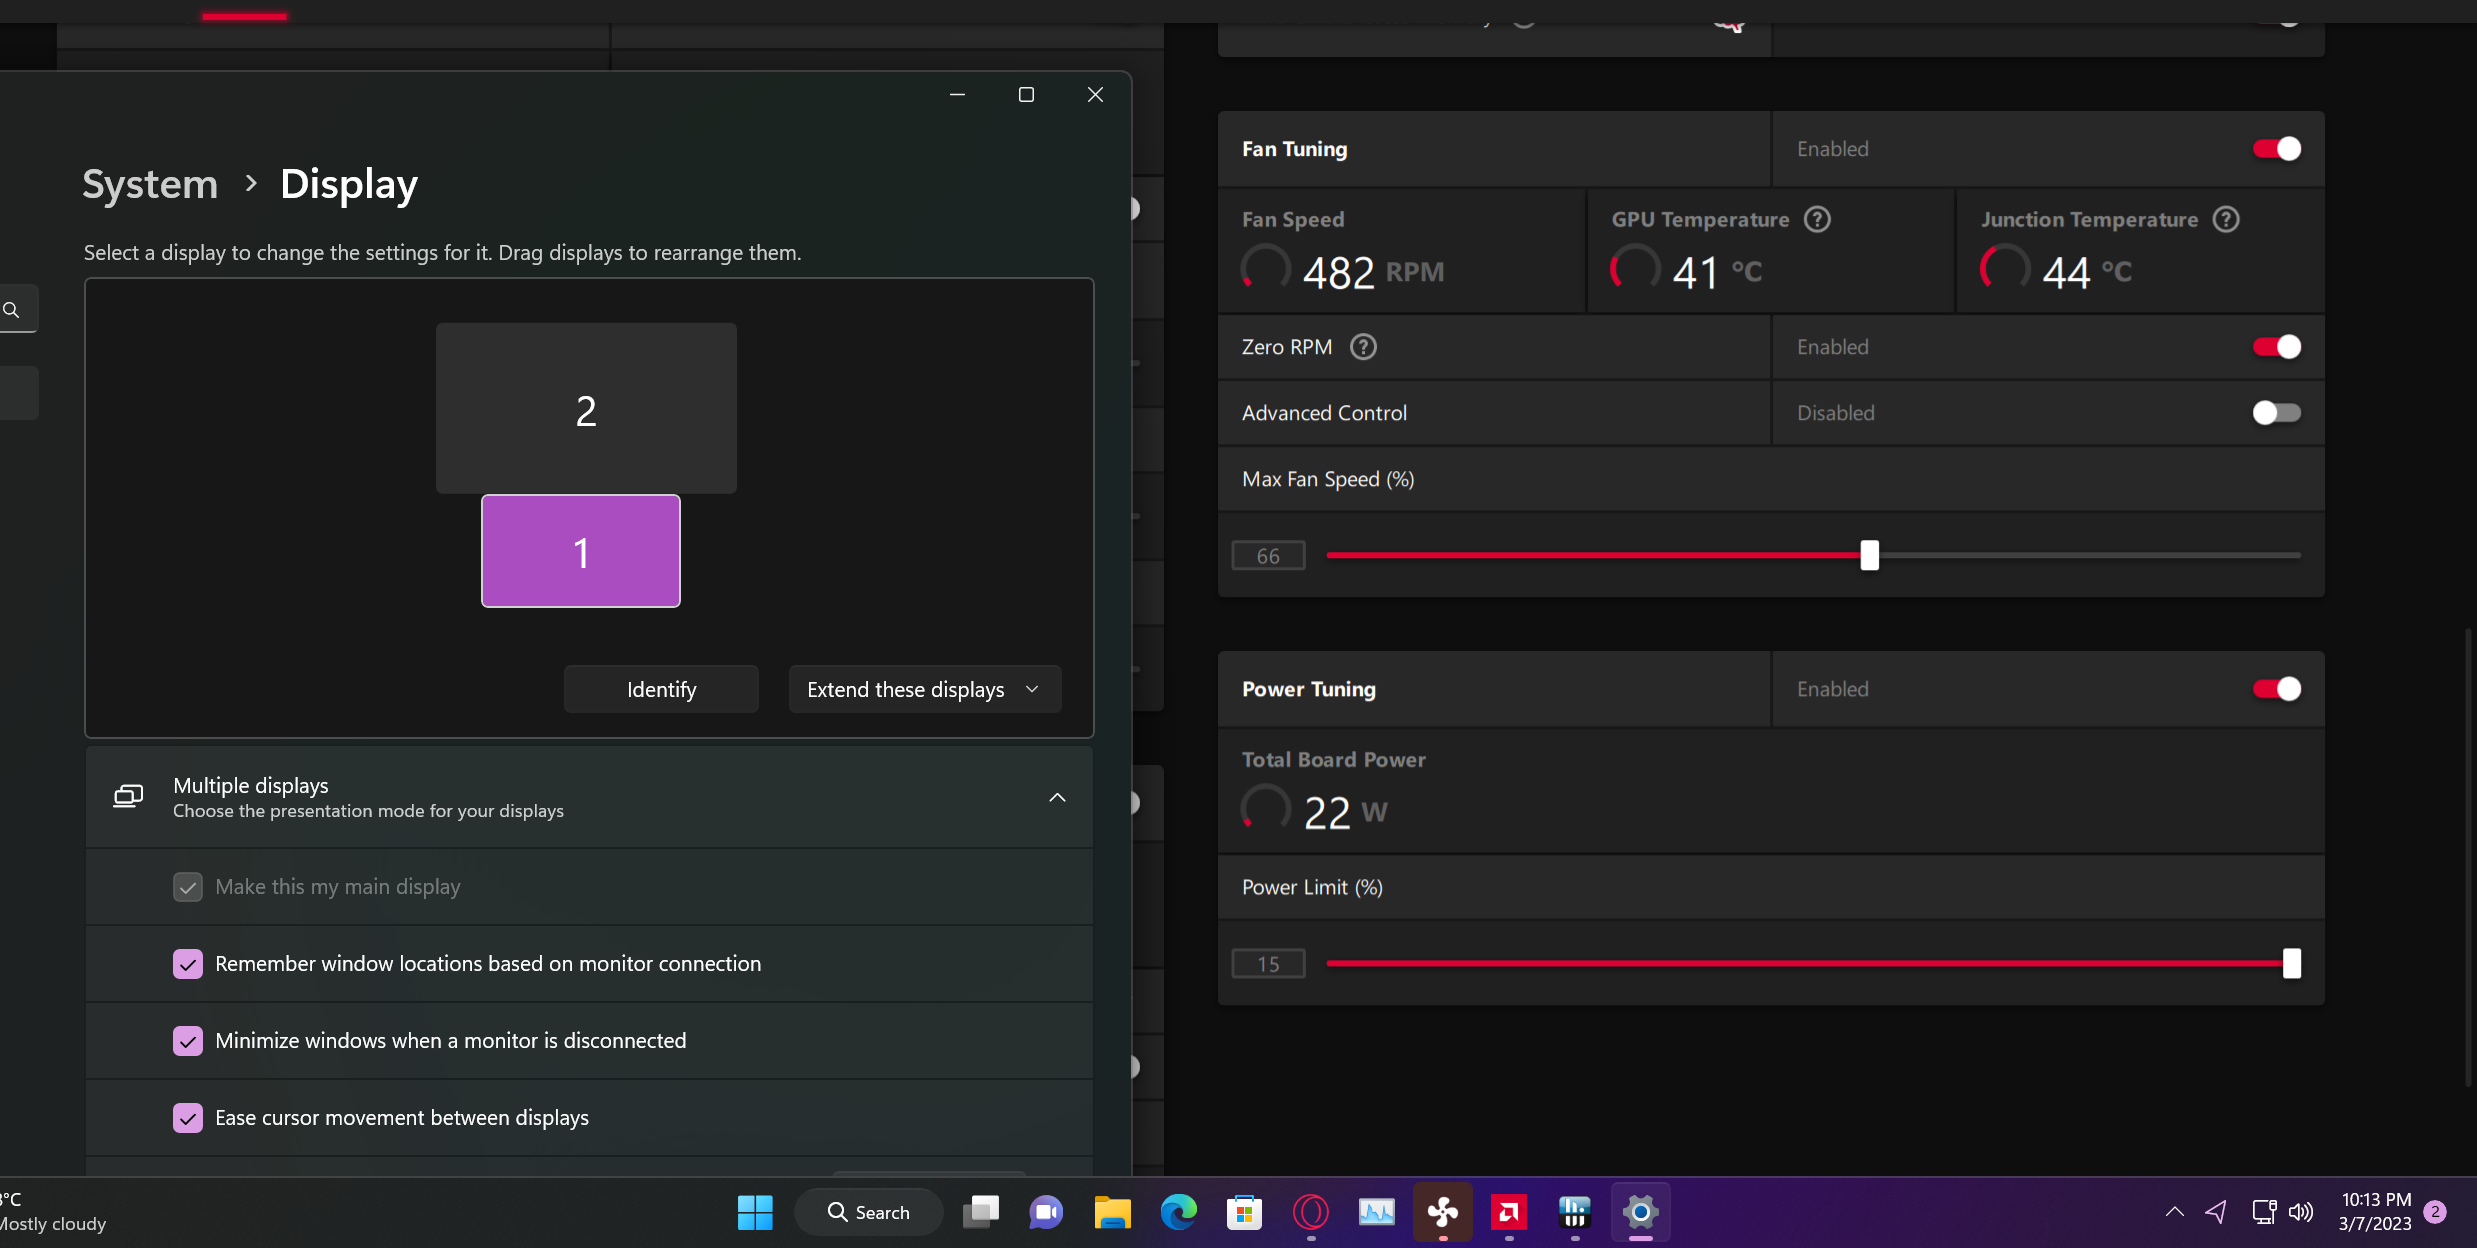Open the weather widget

pos(53,1212)
